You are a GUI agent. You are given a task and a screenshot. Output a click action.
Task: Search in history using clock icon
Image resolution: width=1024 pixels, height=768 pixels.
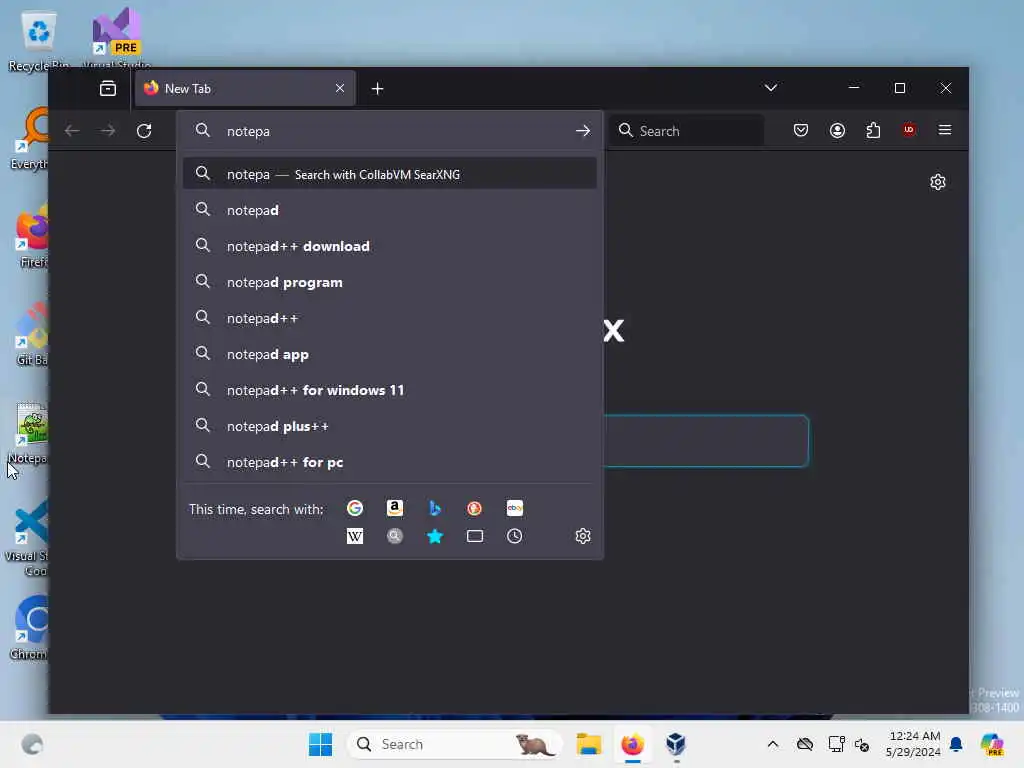point(515,536)
